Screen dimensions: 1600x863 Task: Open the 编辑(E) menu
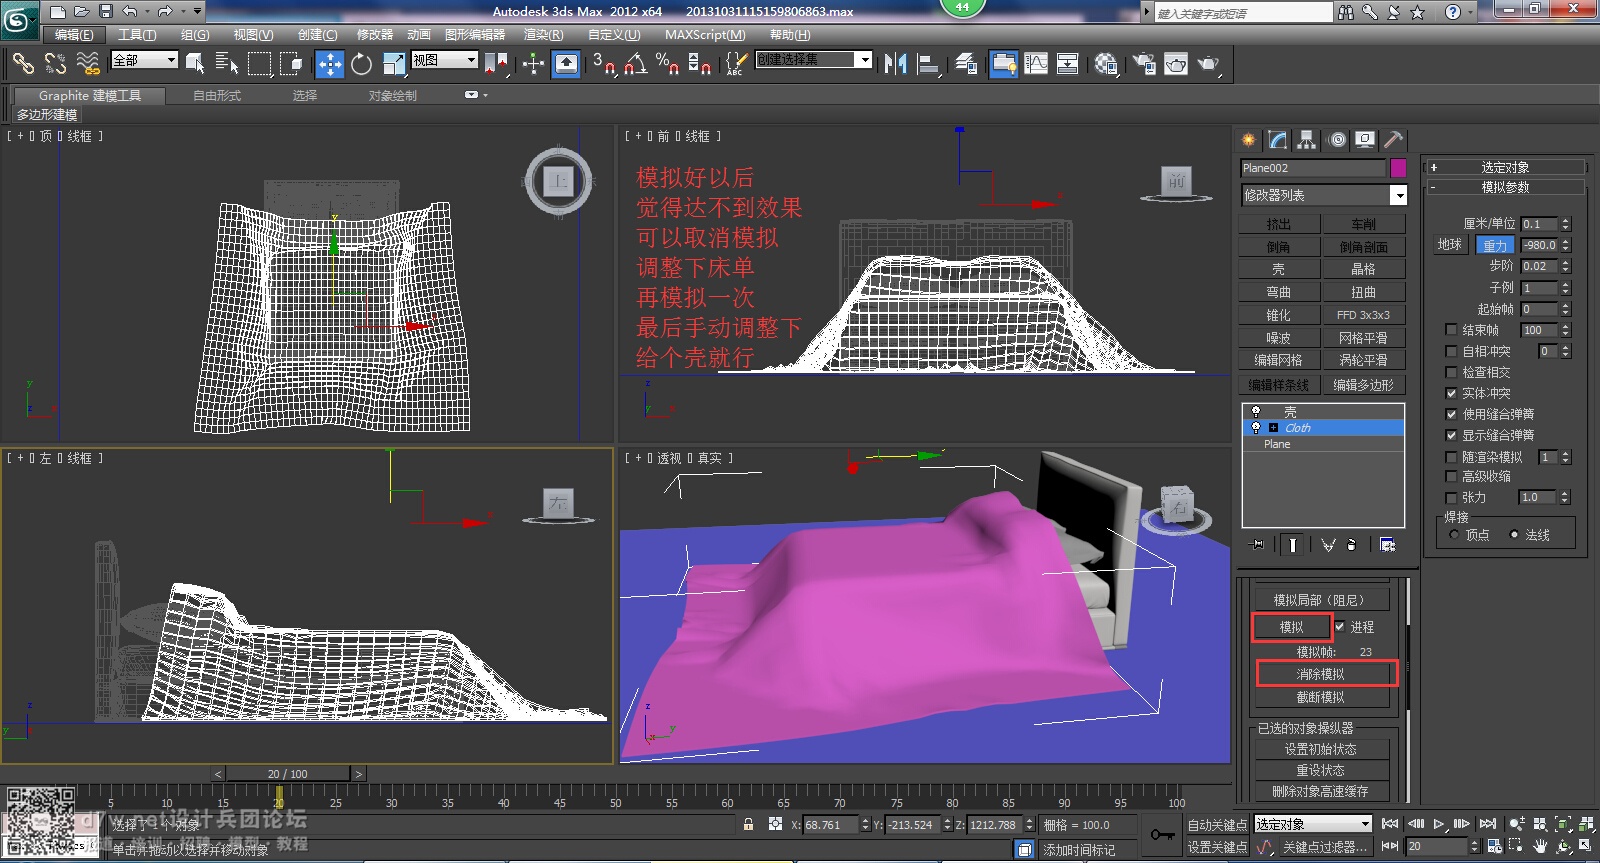pyautogui.click(x=74, y=35)
